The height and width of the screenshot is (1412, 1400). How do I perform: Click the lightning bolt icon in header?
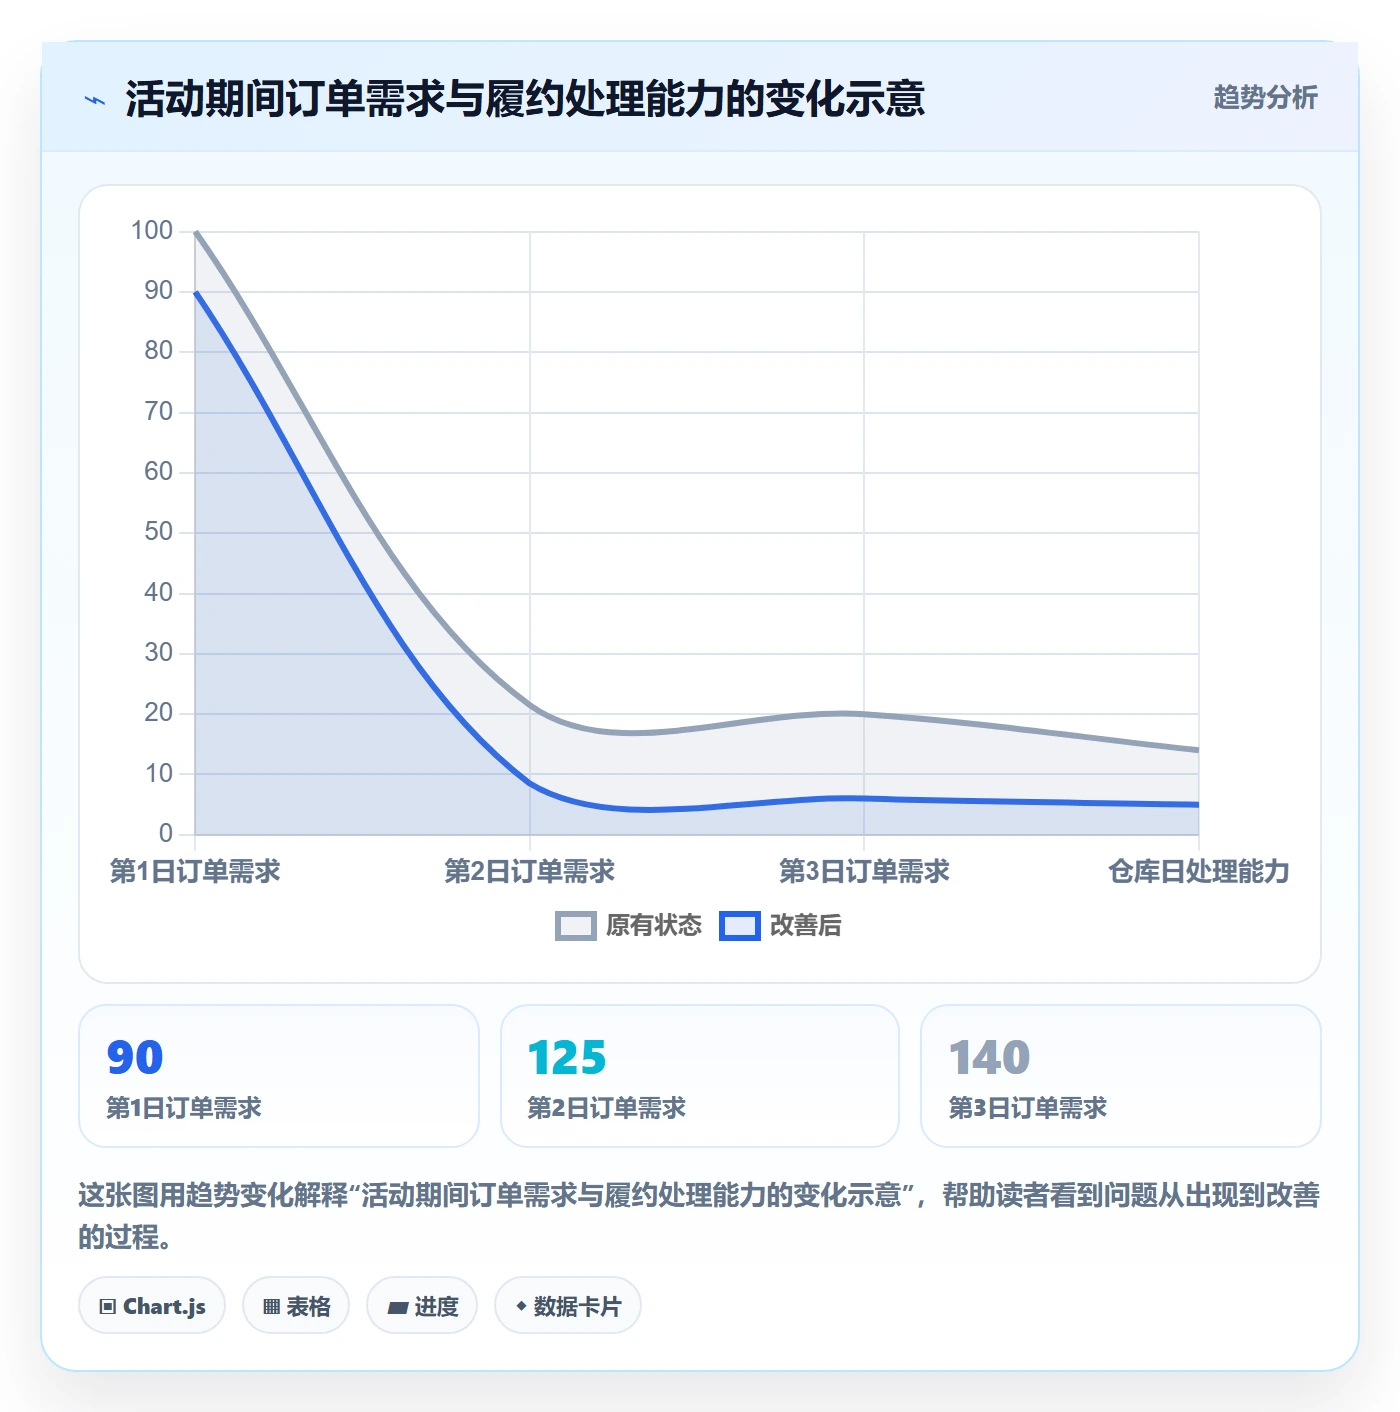coord(95,100)
